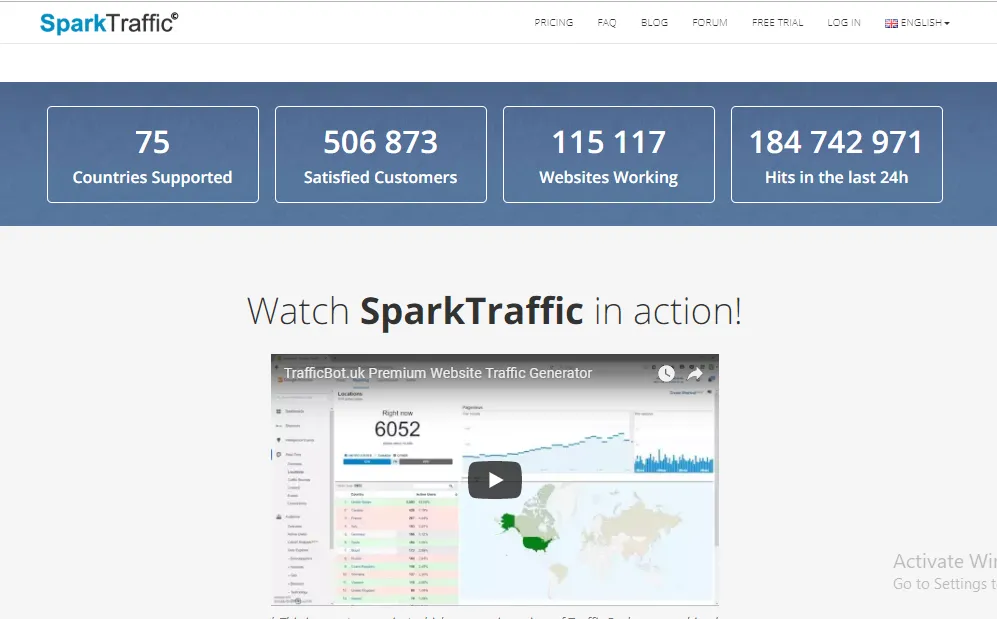Click the Watch SparkTraffic in action heading

[x=495, y=311]
